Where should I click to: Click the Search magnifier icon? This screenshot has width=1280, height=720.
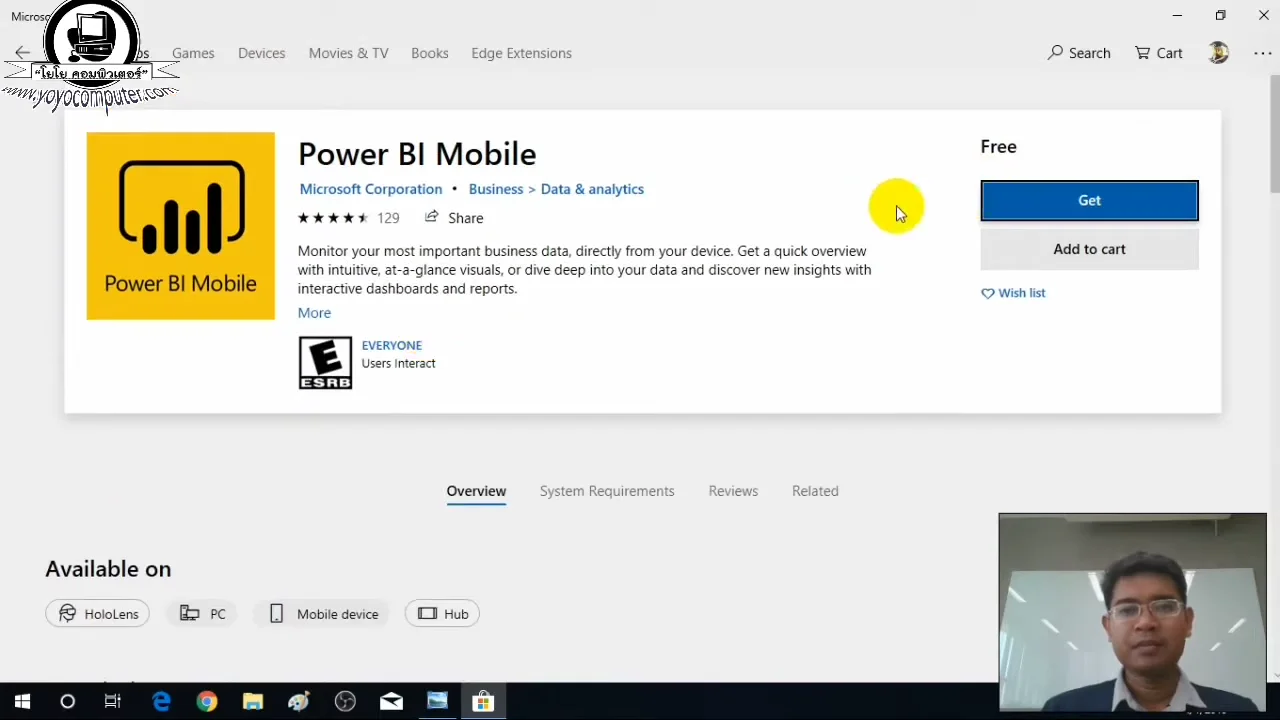[x=1056, y=53]
